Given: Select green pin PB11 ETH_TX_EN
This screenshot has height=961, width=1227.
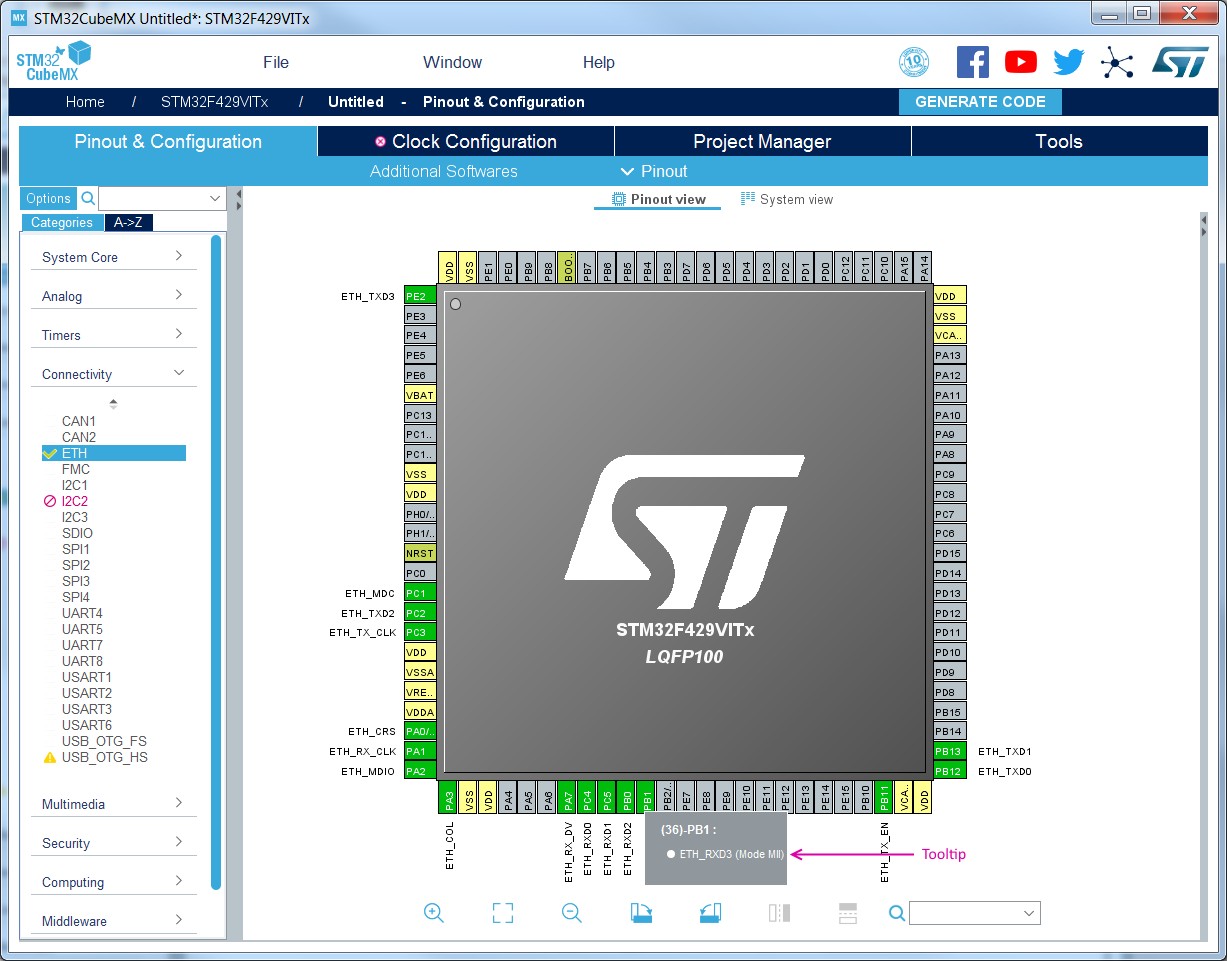Looking at the screenshot, I should pos(884,798).
